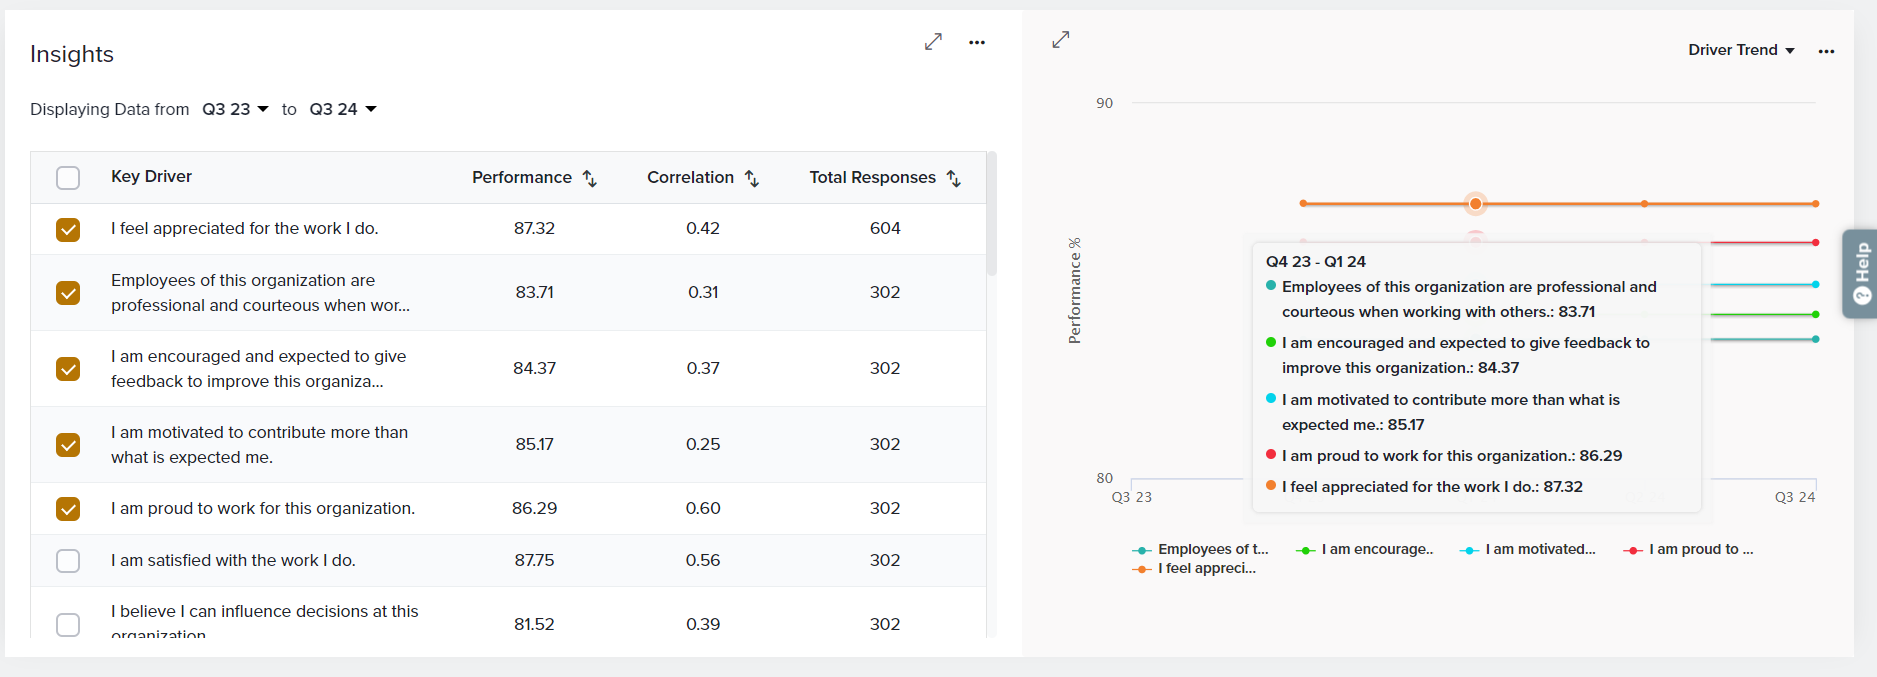Screen dimensions: 1877x677
Task: Toggle 'I am motivated...' legend series
Action: 1528,549
